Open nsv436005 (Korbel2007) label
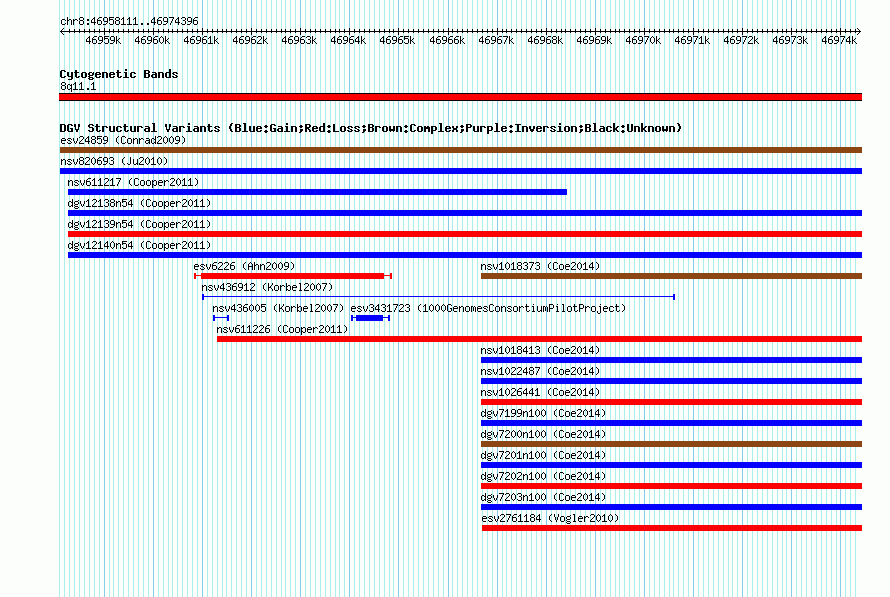 point(278,308)
